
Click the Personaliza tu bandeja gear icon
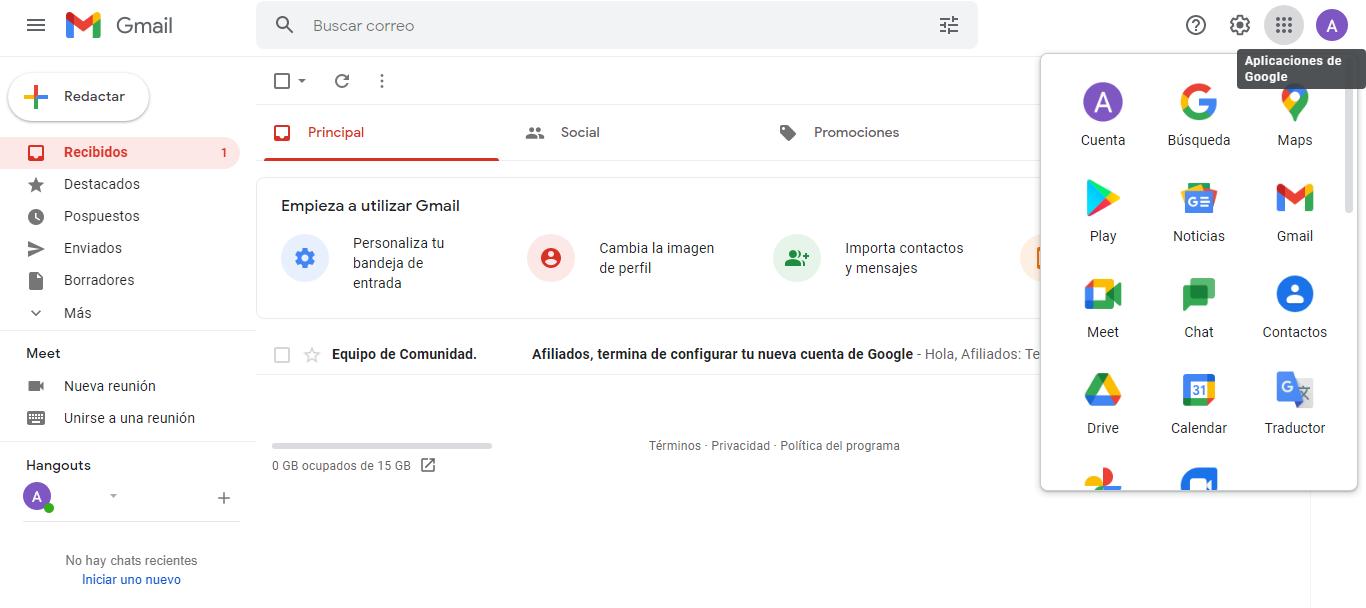point(305,258)
